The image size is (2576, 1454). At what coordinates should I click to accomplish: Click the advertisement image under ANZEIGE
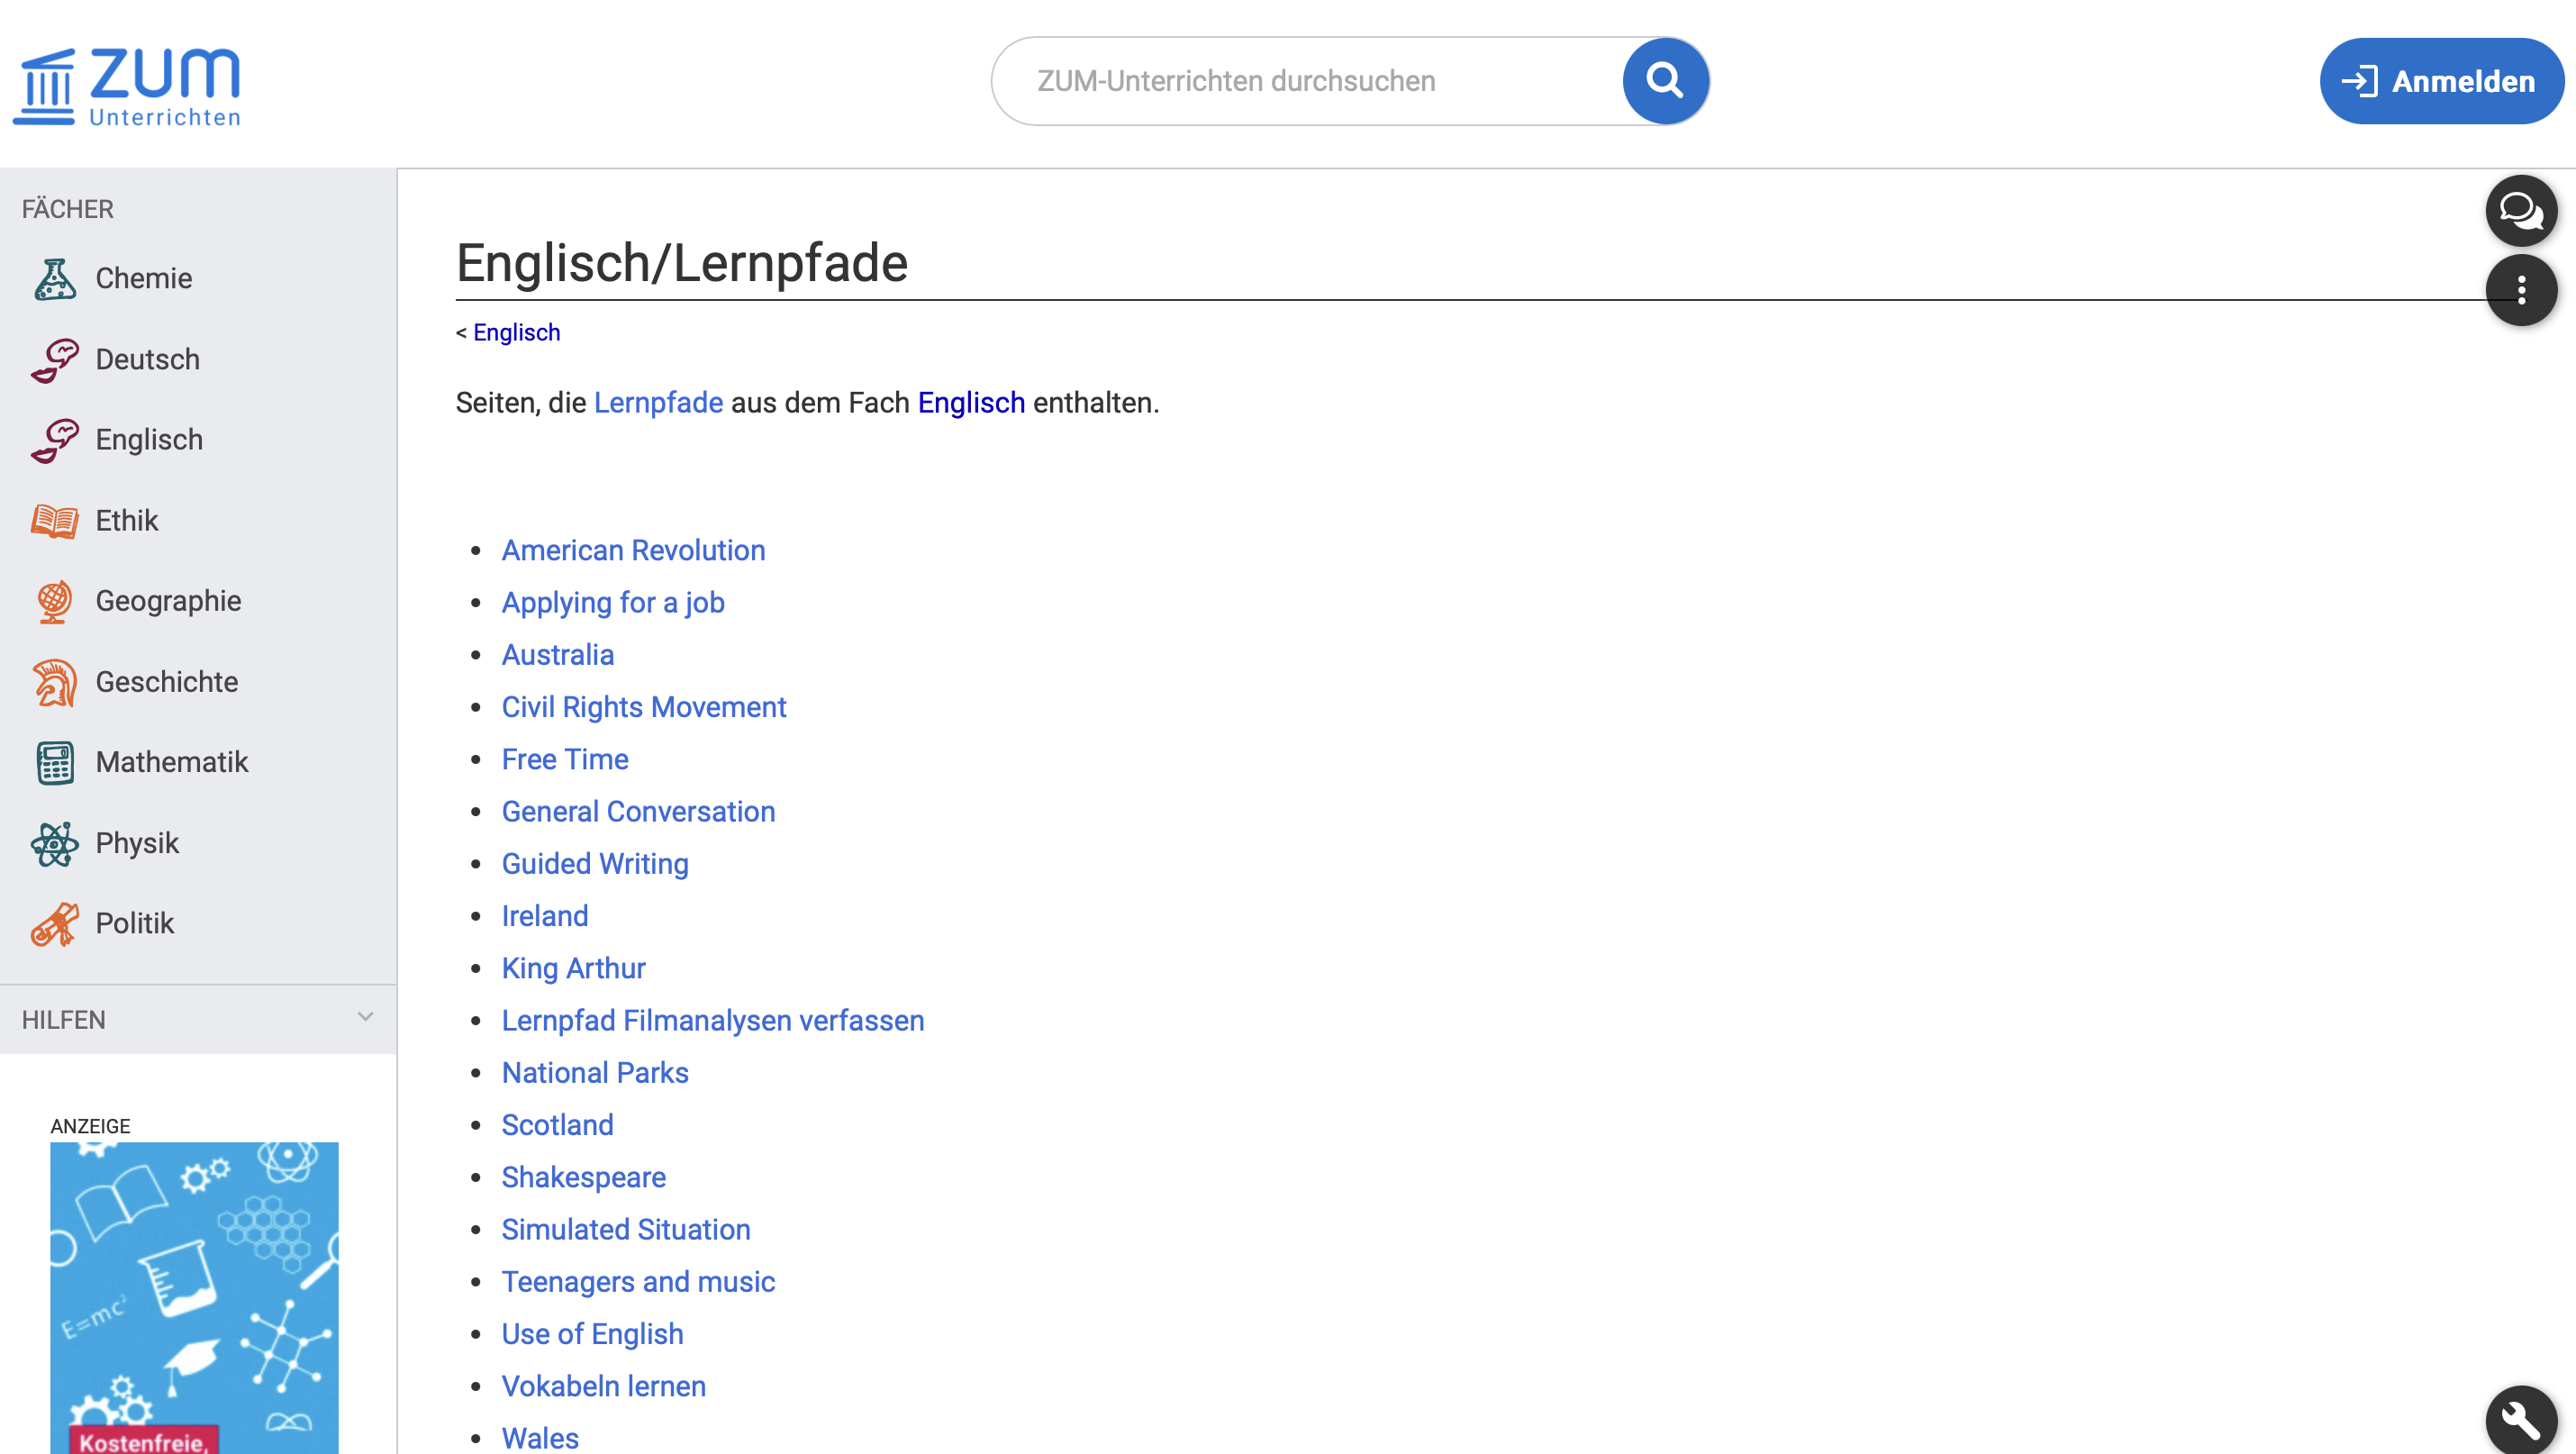(194, 1296)
